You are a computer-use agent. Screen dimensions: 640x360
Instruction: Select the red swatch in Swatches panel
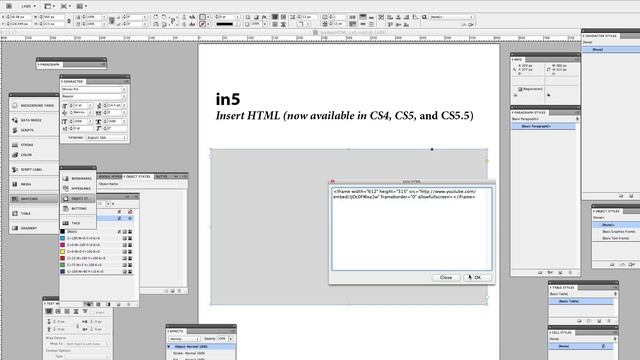click(97, 258)
